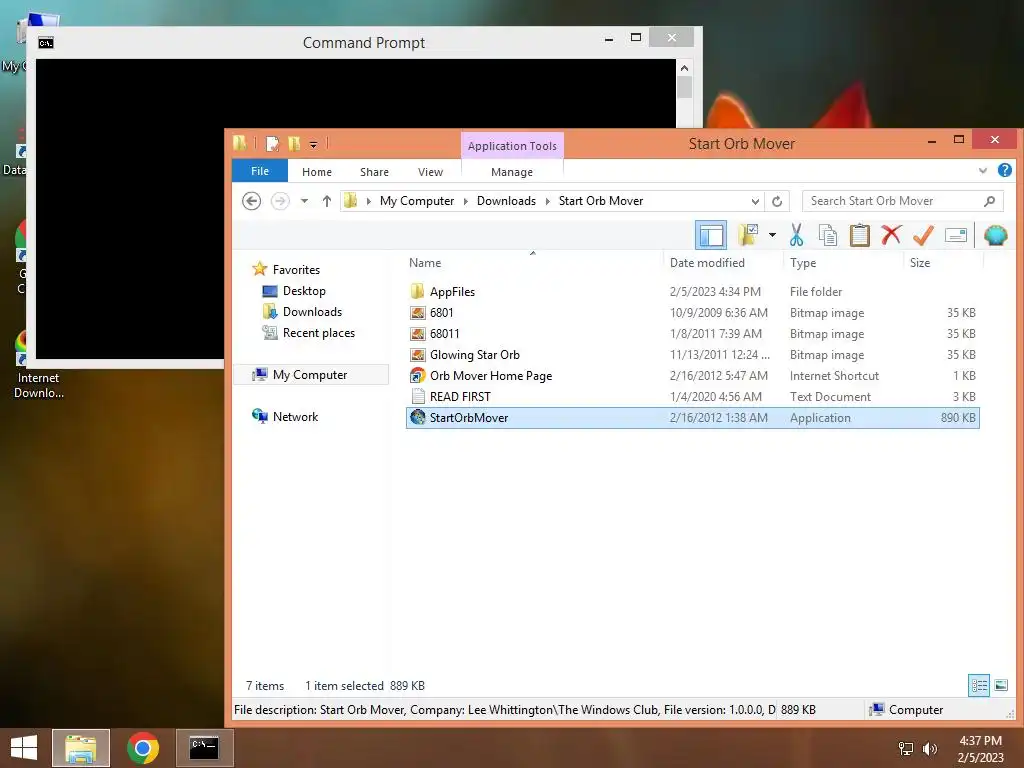The image size is (1024, 768).
Task: Click the Search Start Orb Mover field
Action: tap(903, 201)
